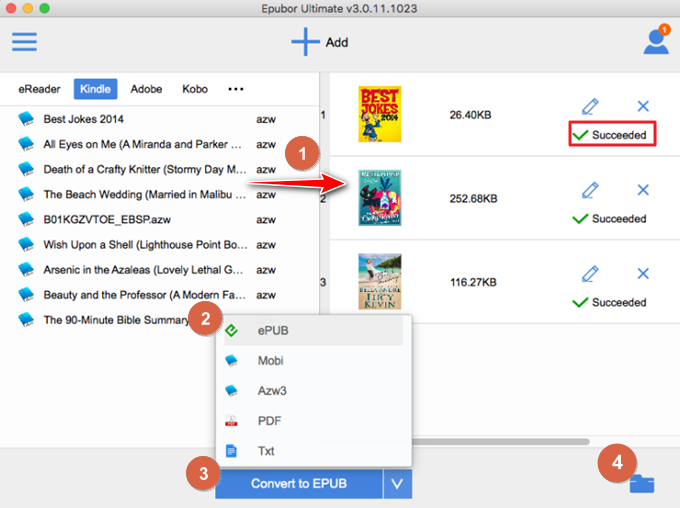The width and height of the screenshot is (680, 508).
Task: Click the Azw3 format book icon
Action: point(232,391)
